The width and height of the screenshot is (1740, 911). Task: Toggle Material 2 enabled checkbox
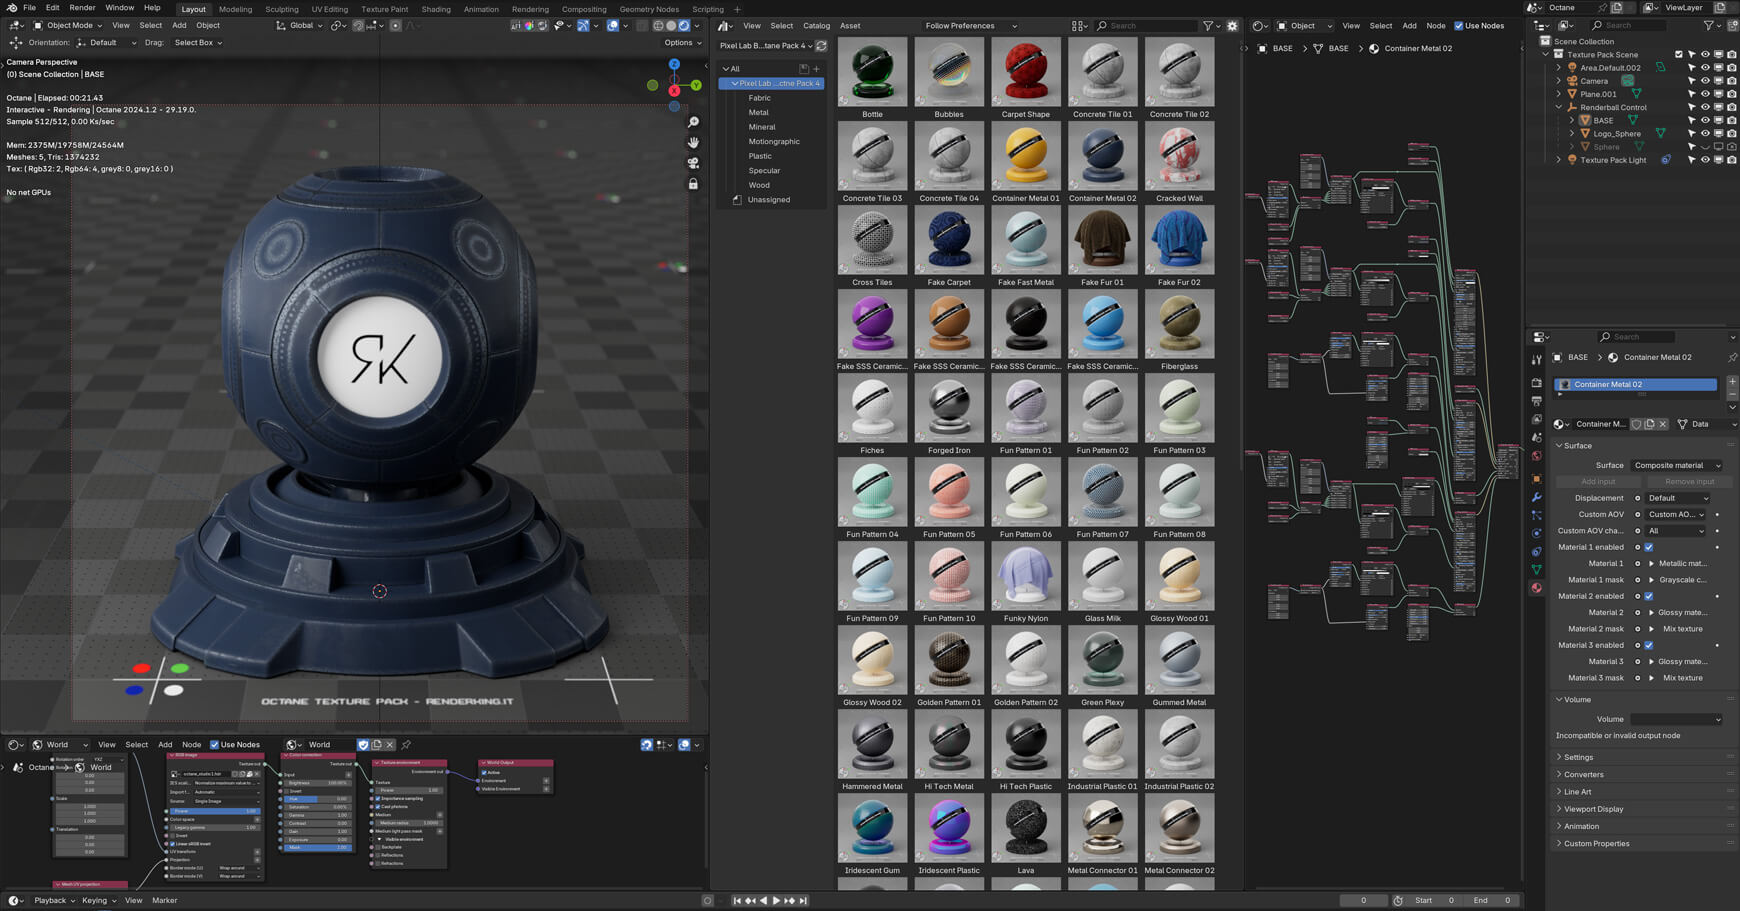click(x=1649, y=596)
